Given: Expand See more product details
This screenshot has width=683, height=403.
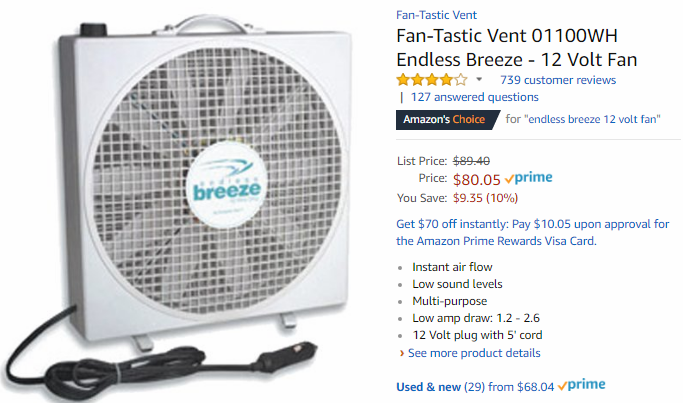Looking at the screenshot, I should coord(474,353).
